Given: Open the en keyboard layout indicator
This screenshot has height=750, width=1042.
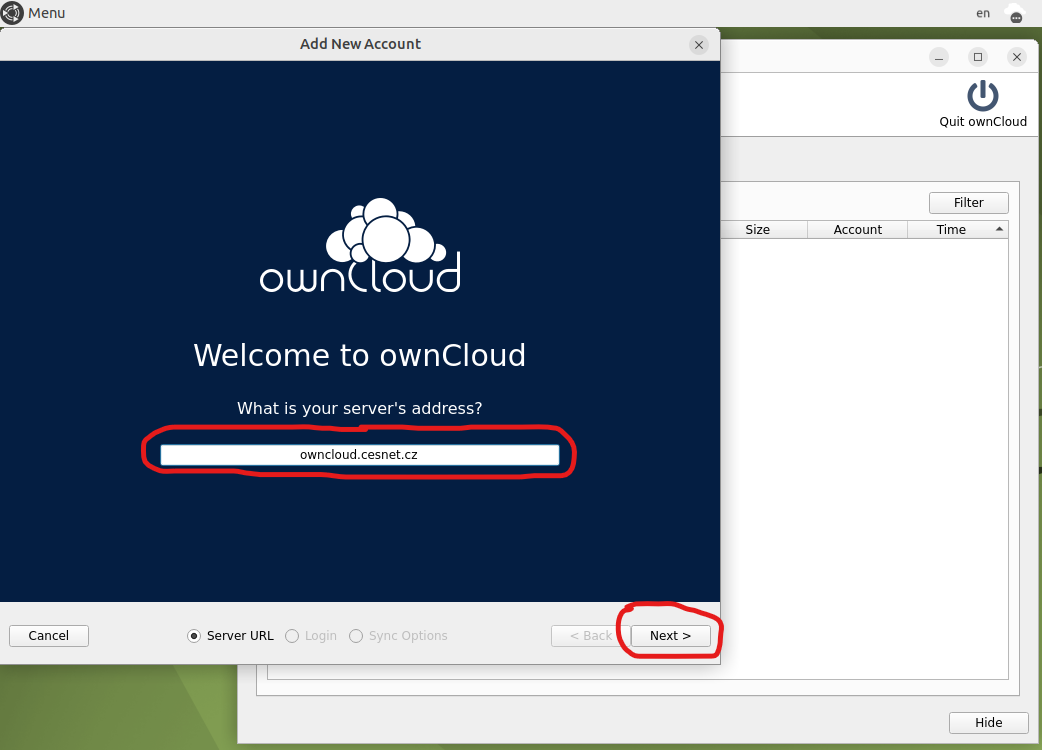Looking at the screenshot, I should pos(983,13).
